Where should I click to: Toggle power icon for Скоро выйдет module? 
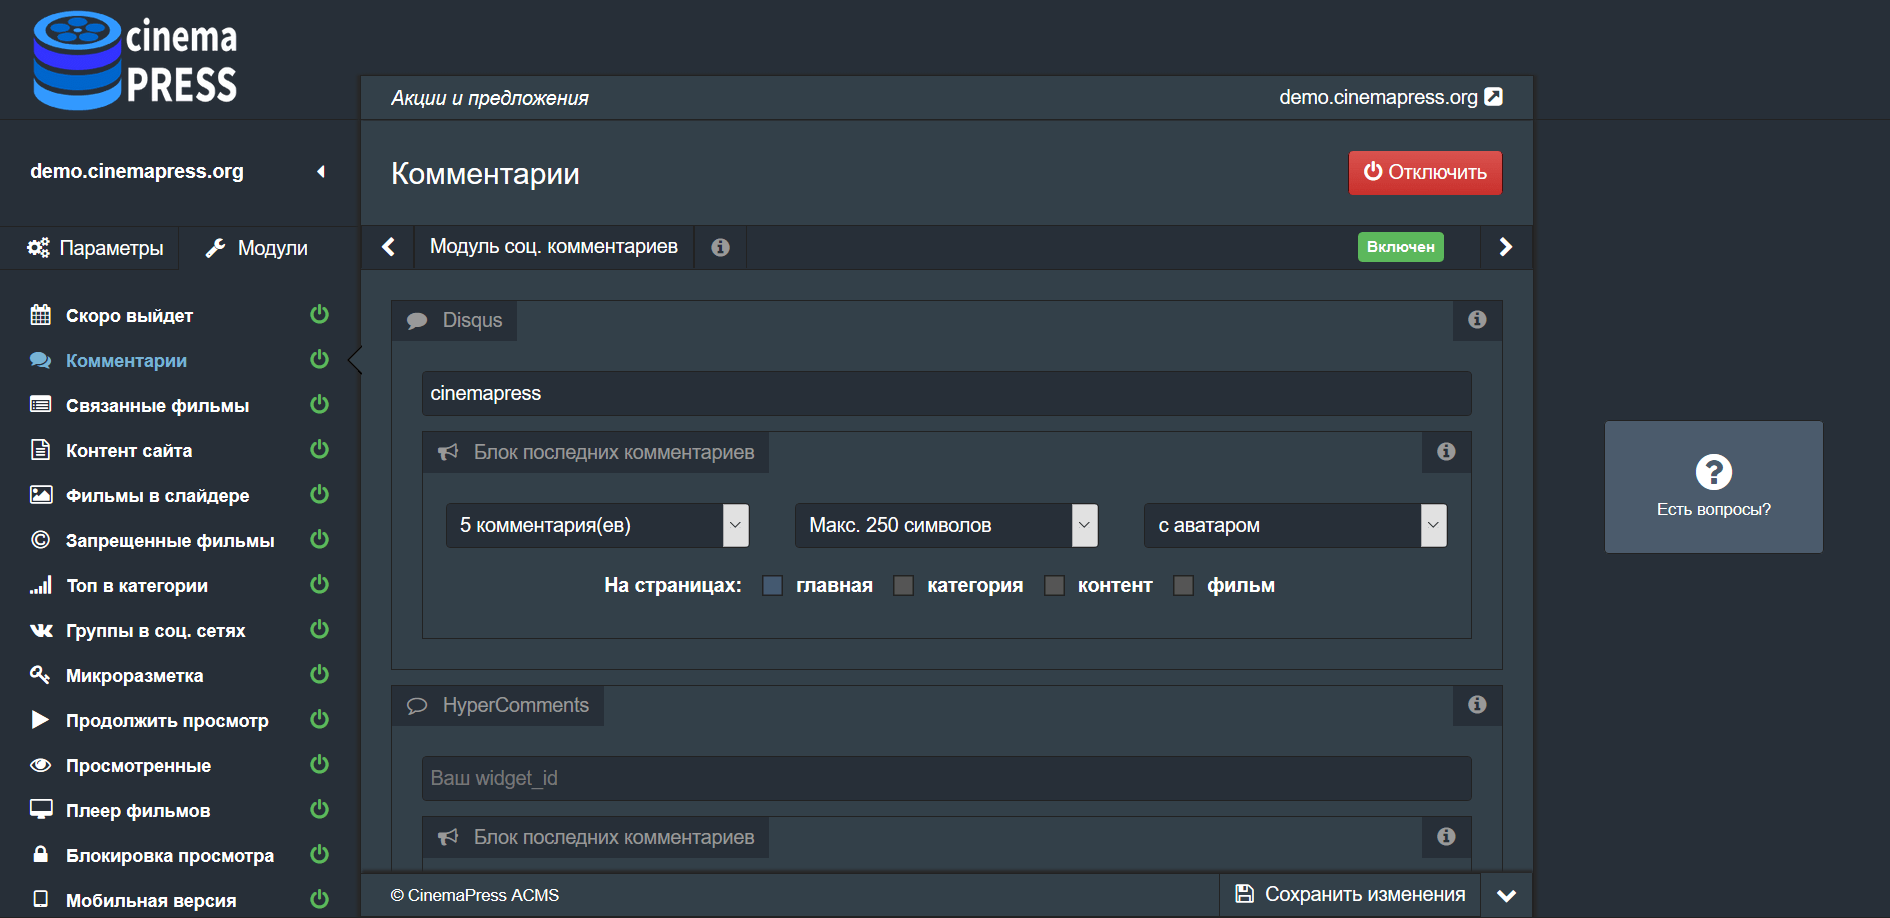(319, 315)
